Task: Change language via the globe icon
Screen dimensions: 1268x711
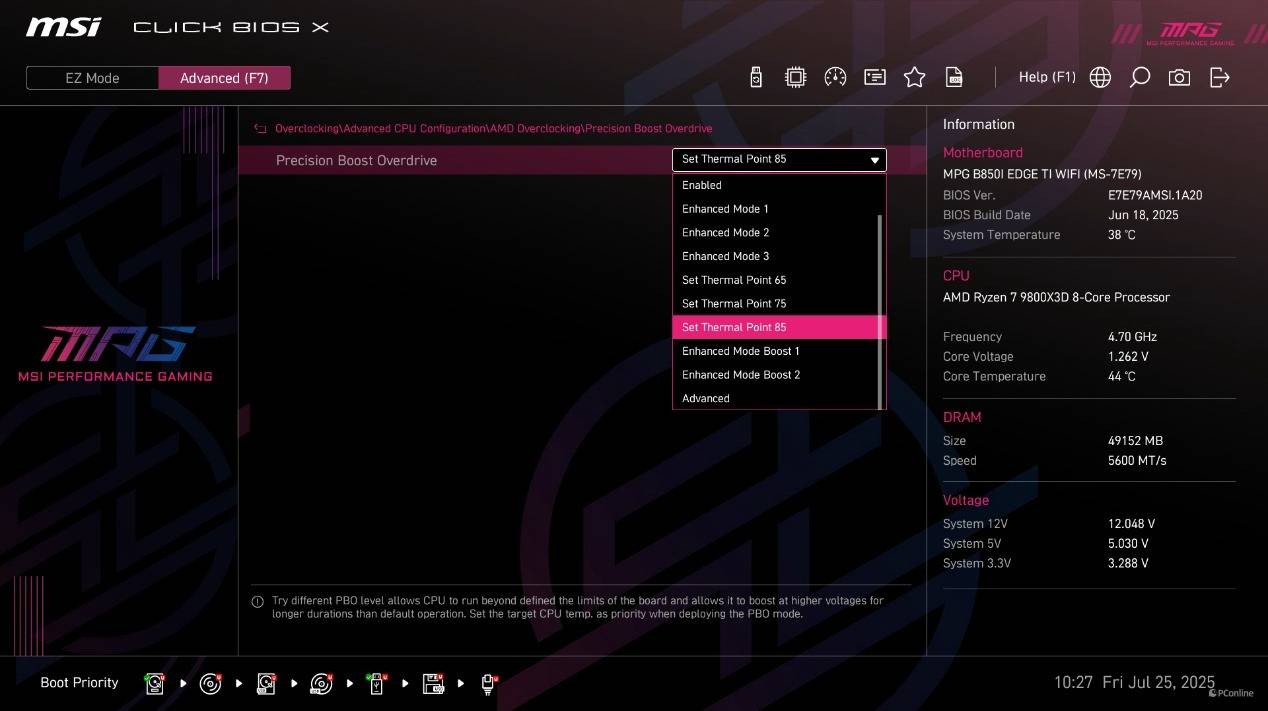Action: click(x=1100, y=78)
